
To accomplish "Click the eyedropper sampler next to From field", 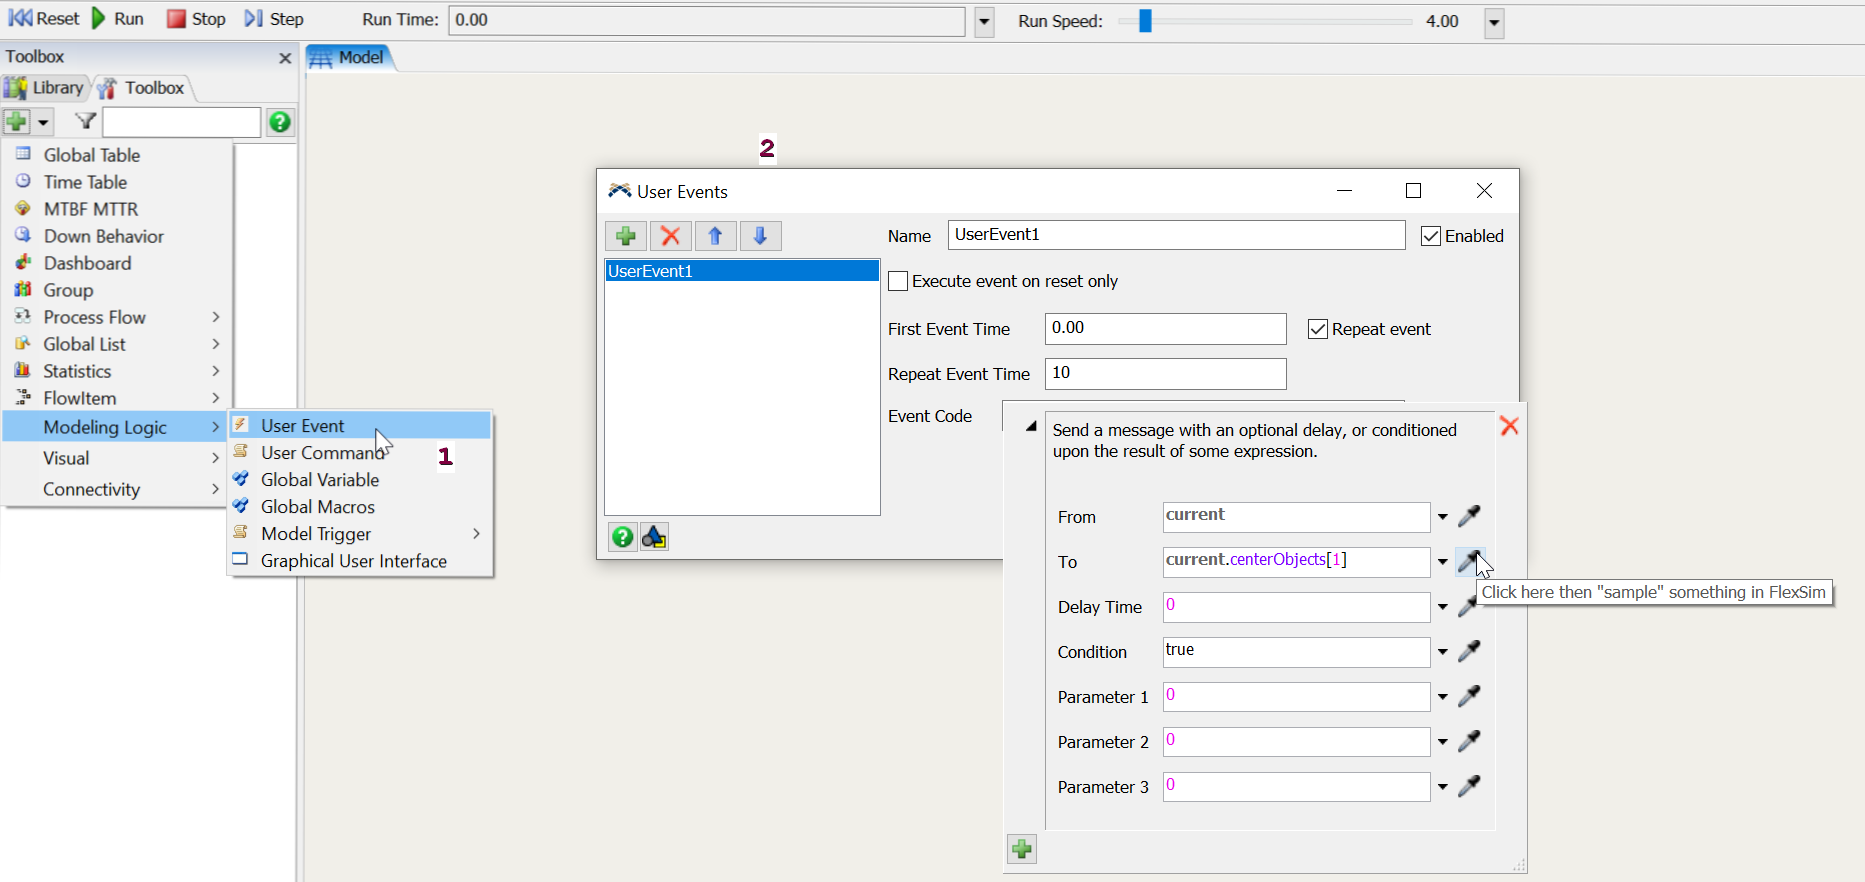I will (x=1469, y=516).
